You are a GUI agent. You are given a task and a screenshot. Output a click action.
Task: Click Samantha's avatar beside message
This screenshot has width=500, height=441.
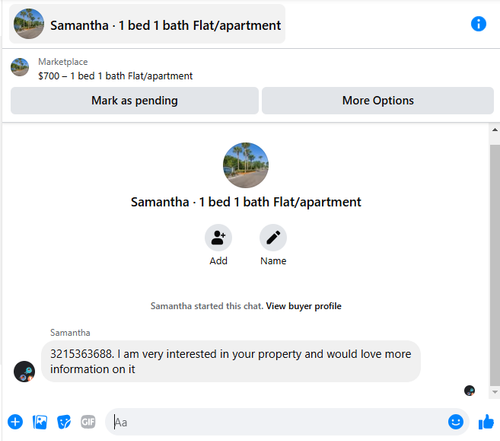click(24, 371)
